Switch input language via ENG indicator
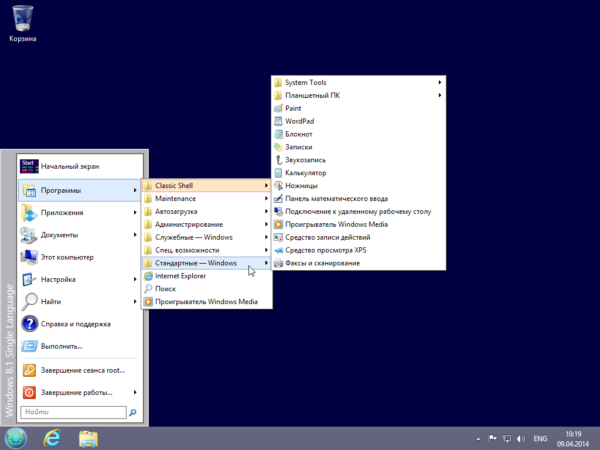This screenshot has width=600, height=450. 539,439
